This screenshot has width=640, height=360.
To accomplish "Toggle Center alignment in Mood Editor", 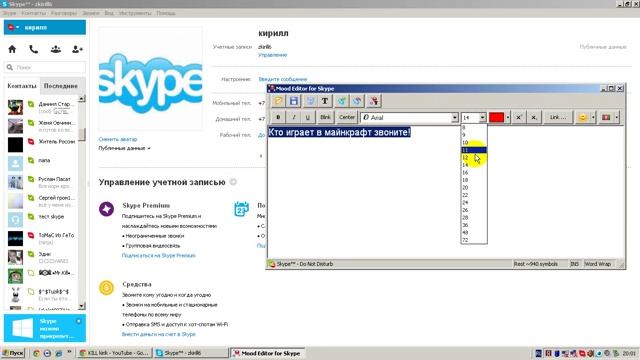I will click(x=347, y=118).
